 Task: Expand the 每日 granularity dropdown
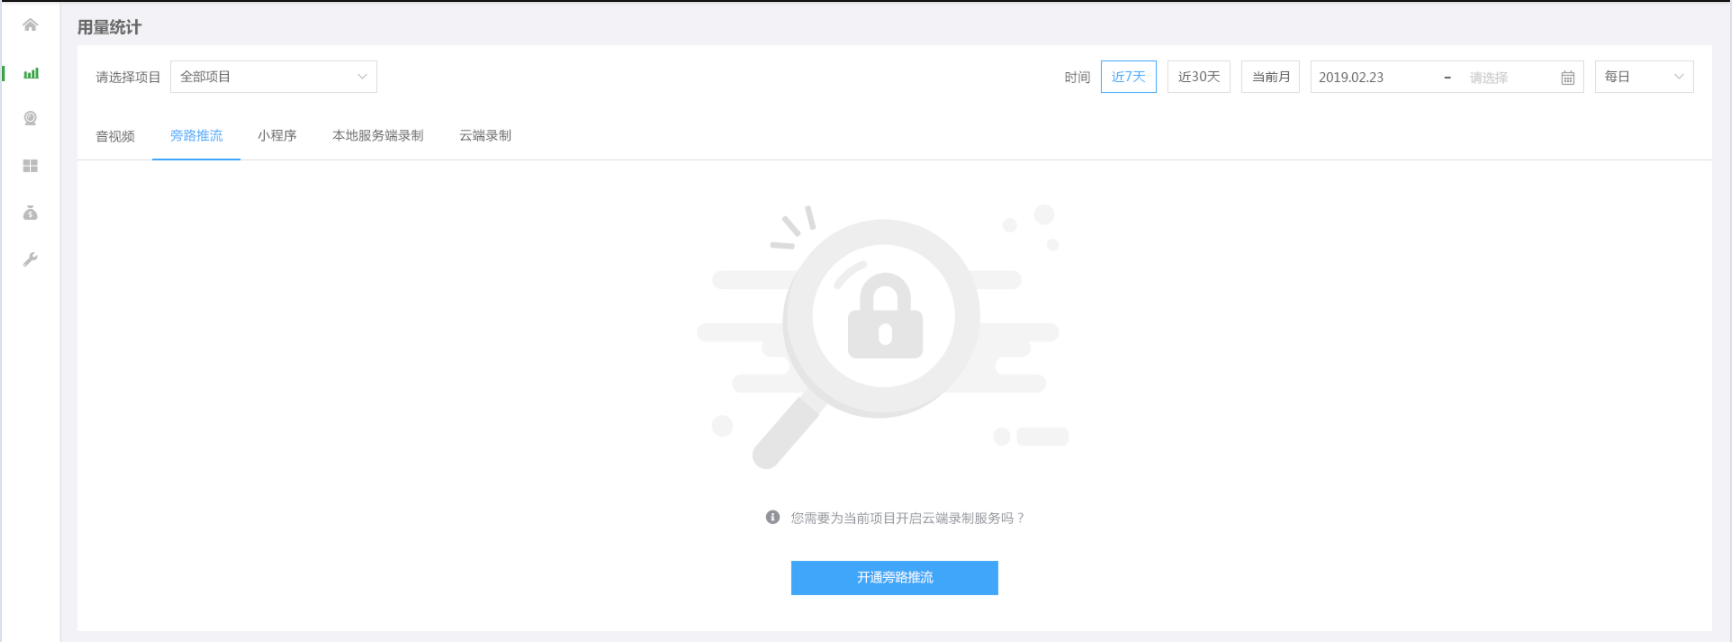[x=1643, y=77]
